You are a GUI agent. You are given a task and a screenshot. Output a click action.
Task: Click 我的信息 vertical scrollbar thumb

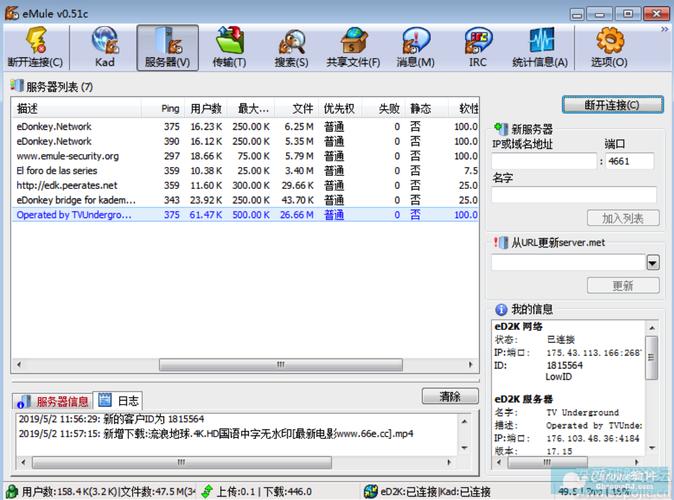coord(651,358)
